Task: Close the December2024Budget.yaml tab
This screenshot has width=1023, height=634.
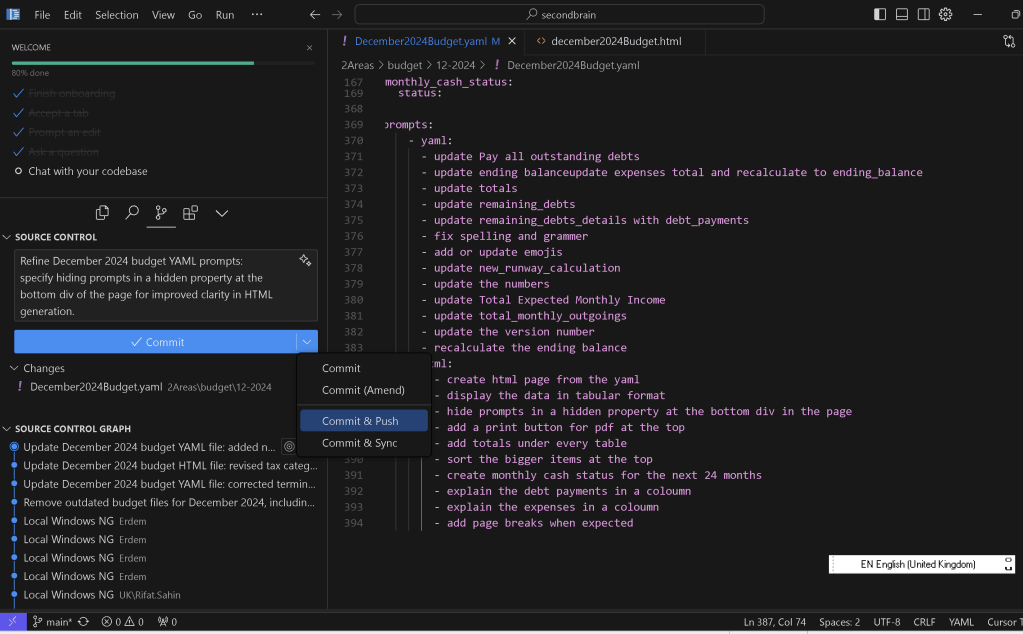Action: coord(512,41)
